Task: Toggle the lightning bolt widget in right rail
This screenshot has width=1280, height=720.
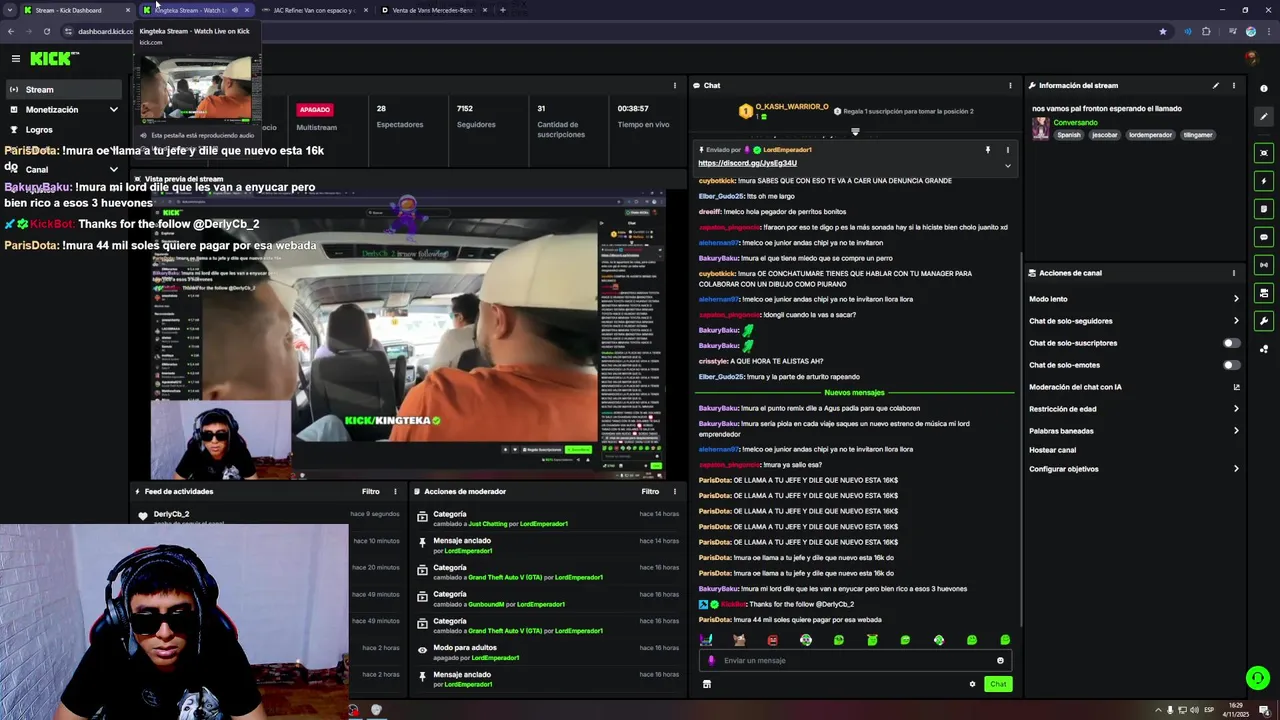Action: coord(1264,181)
